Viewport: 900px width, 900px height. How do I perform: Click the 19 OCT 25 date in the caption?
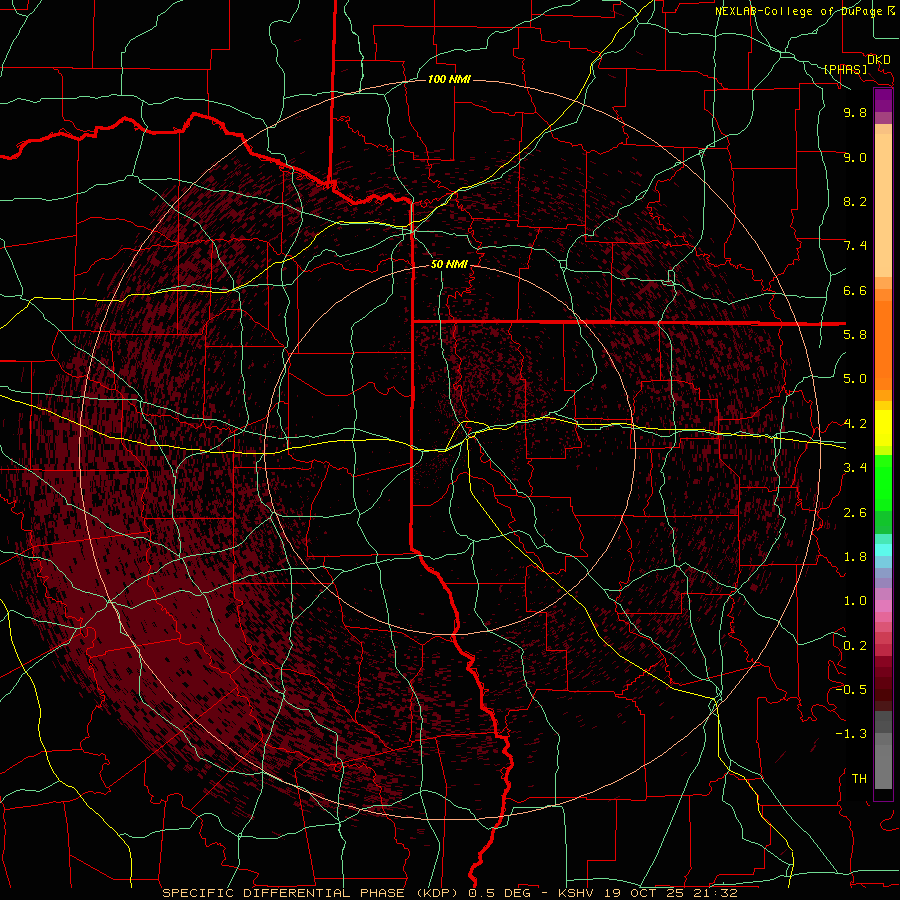click(643, 893)
